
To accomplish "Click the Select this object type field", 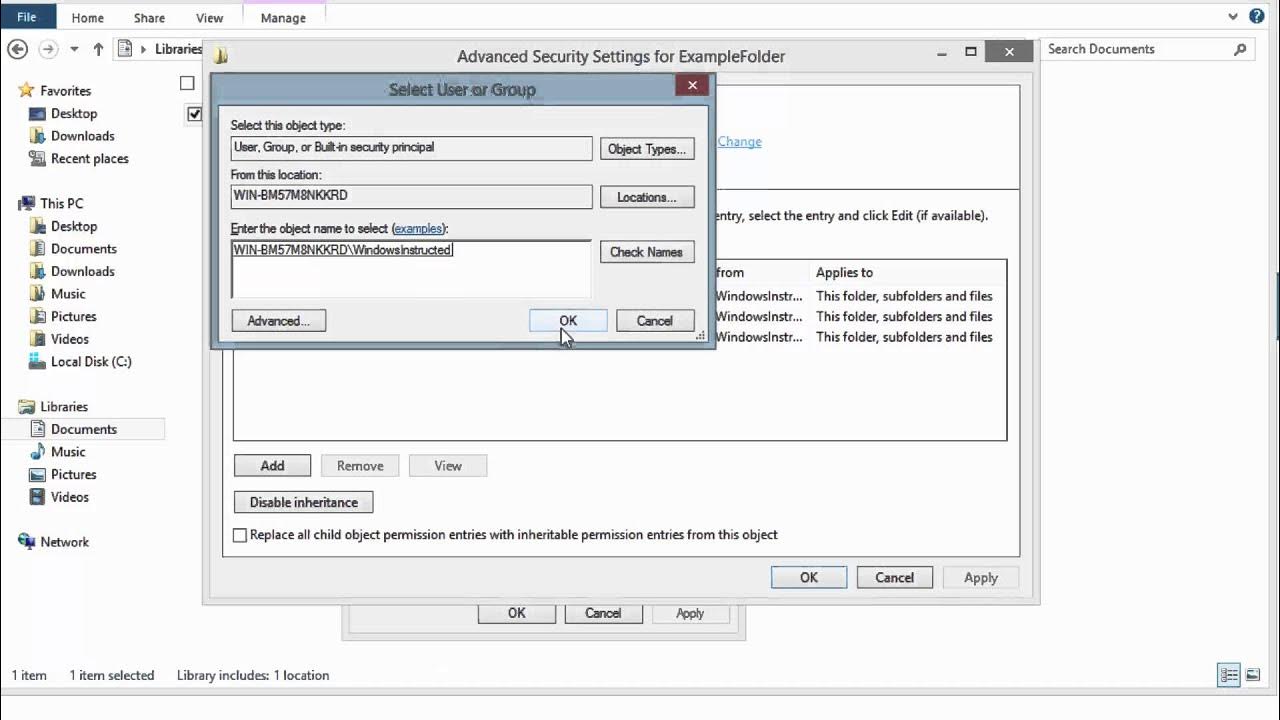I will tap(411, 148).
